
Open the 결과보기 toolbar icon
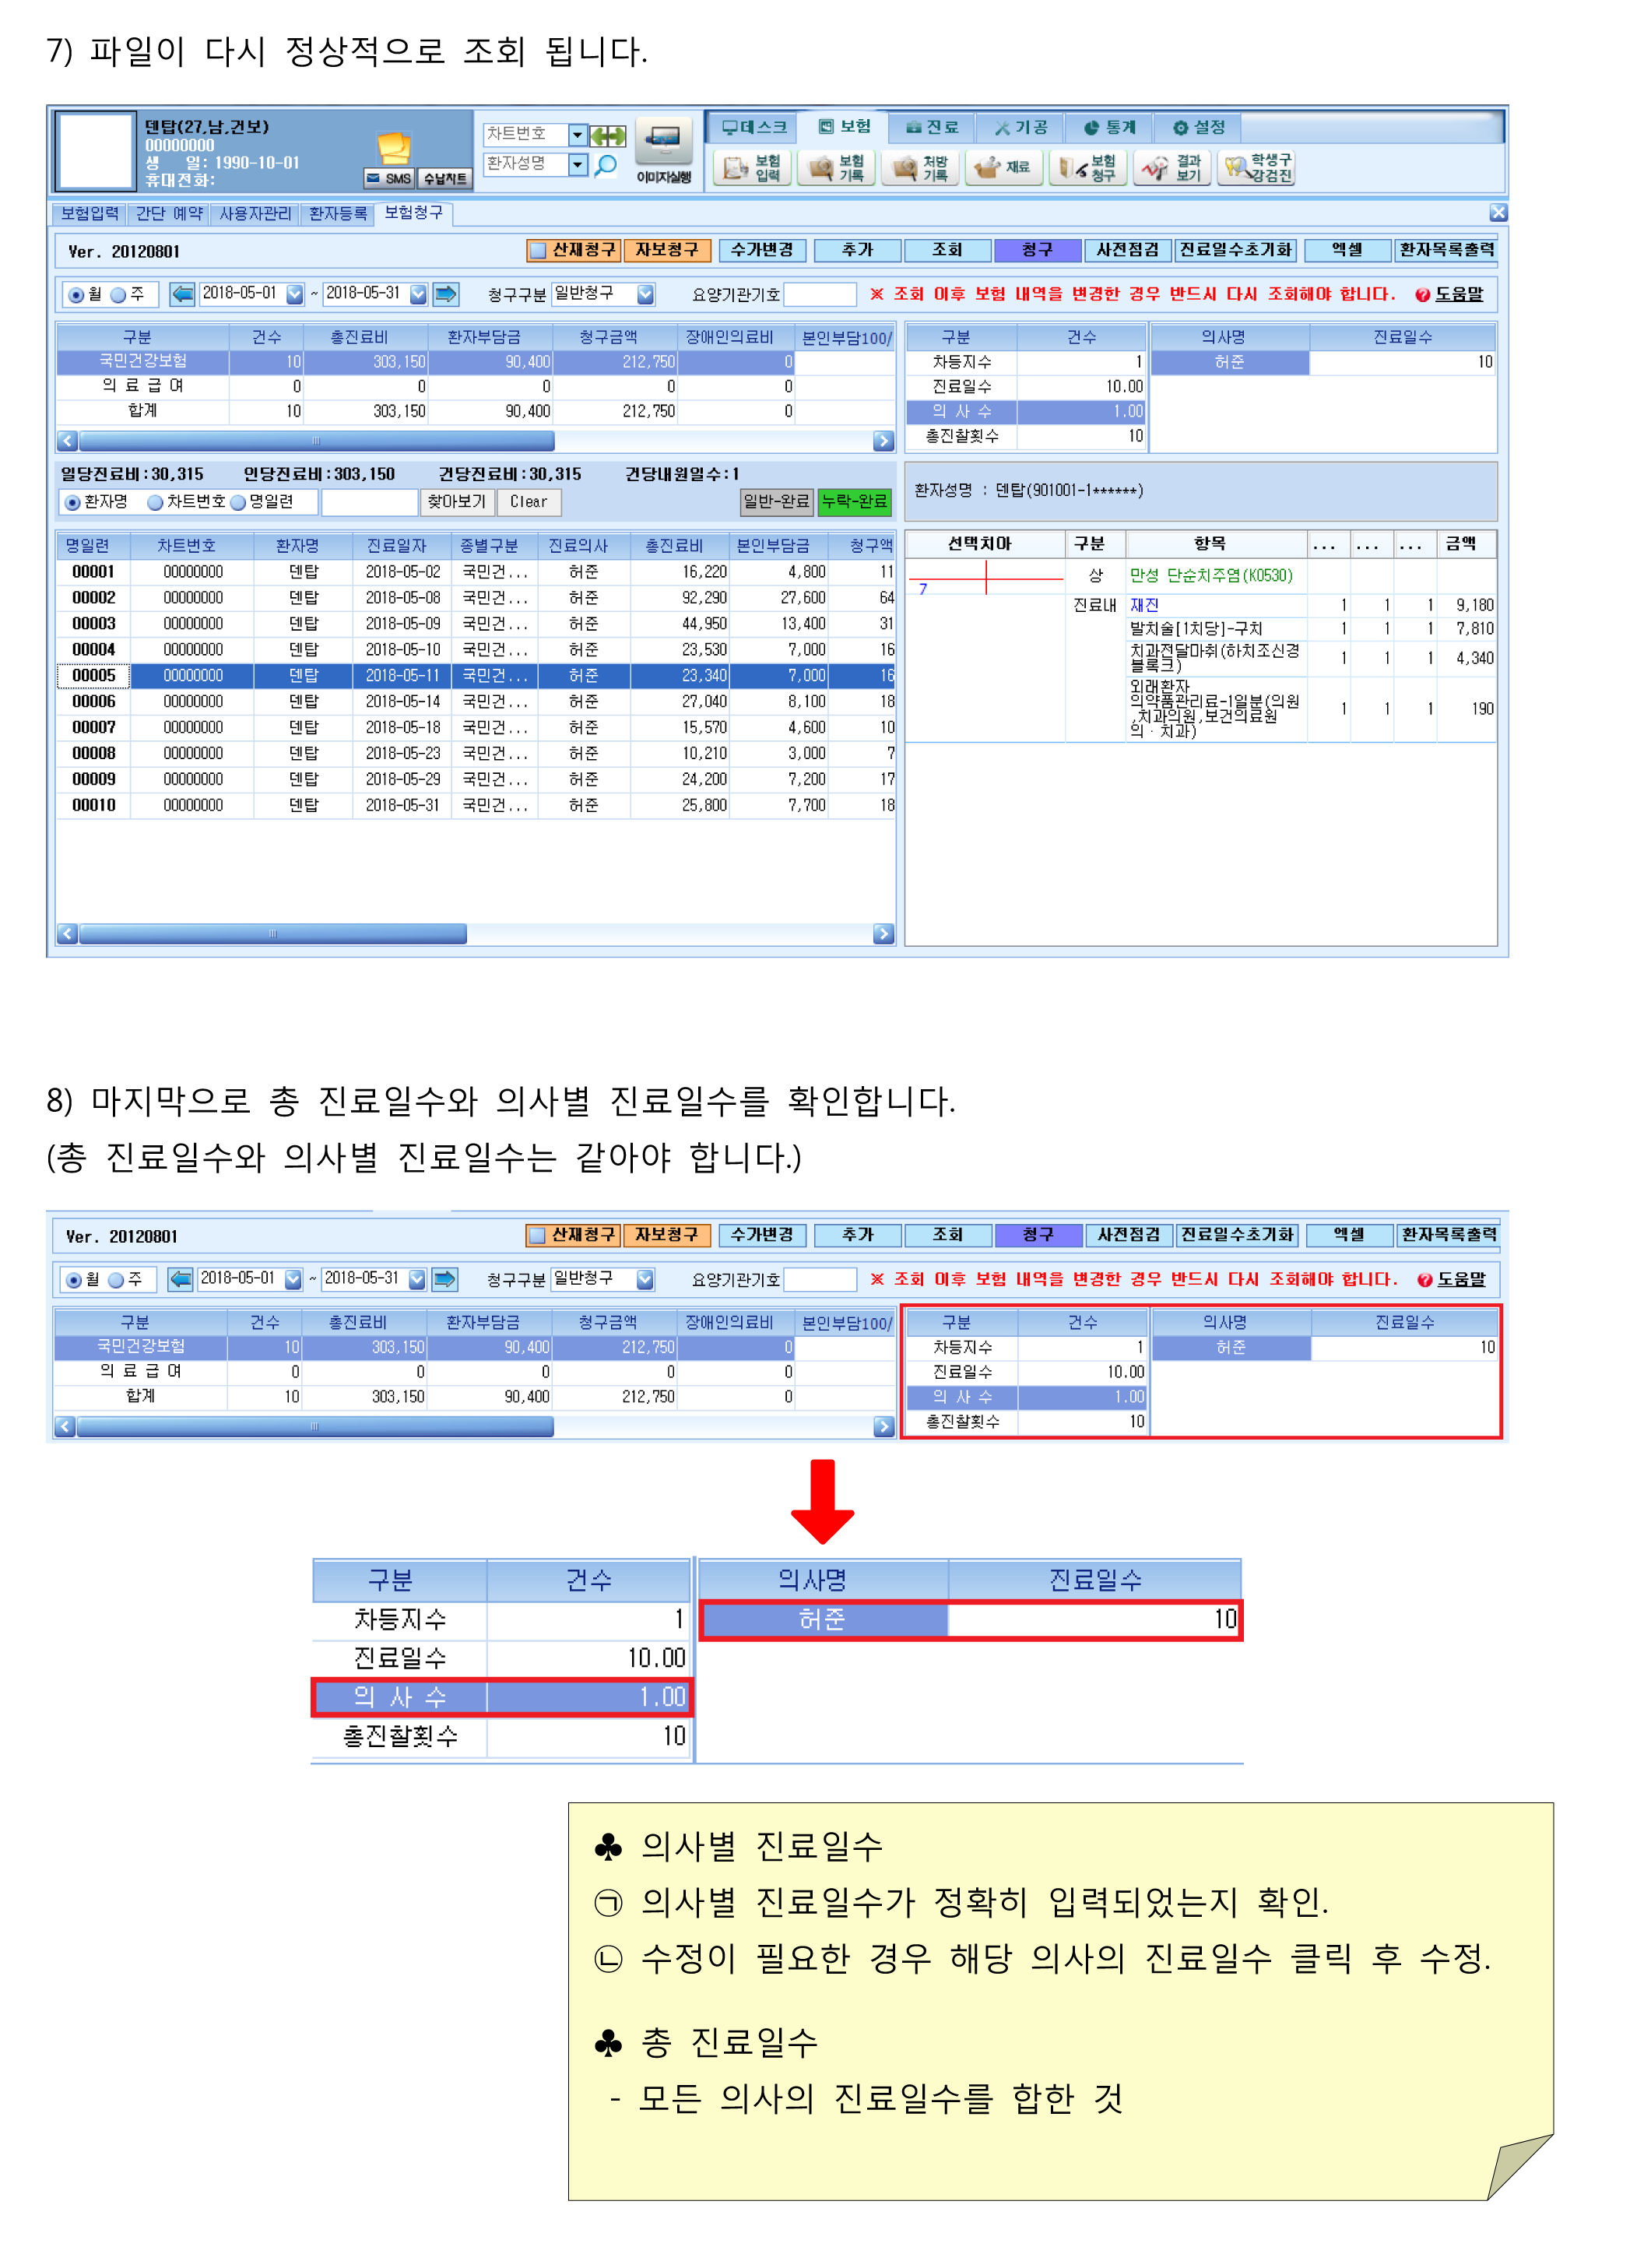[1173, 167]
